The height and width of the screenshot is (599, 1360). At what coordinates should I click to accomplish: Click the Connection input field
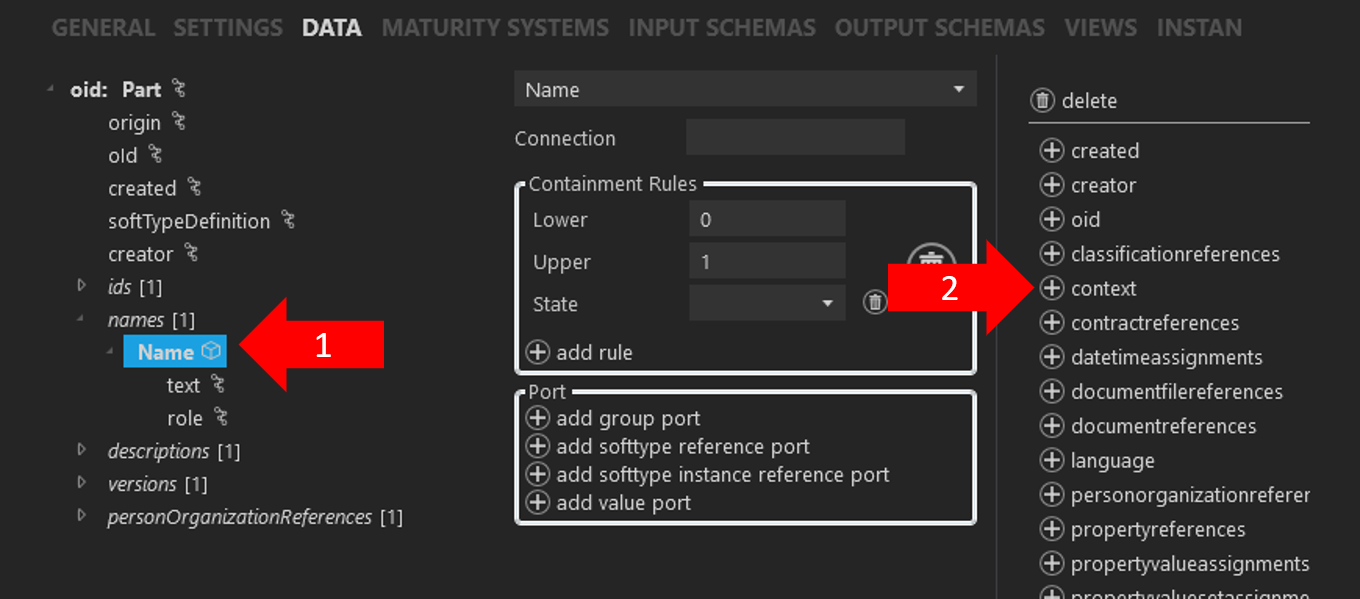[795, 138]
